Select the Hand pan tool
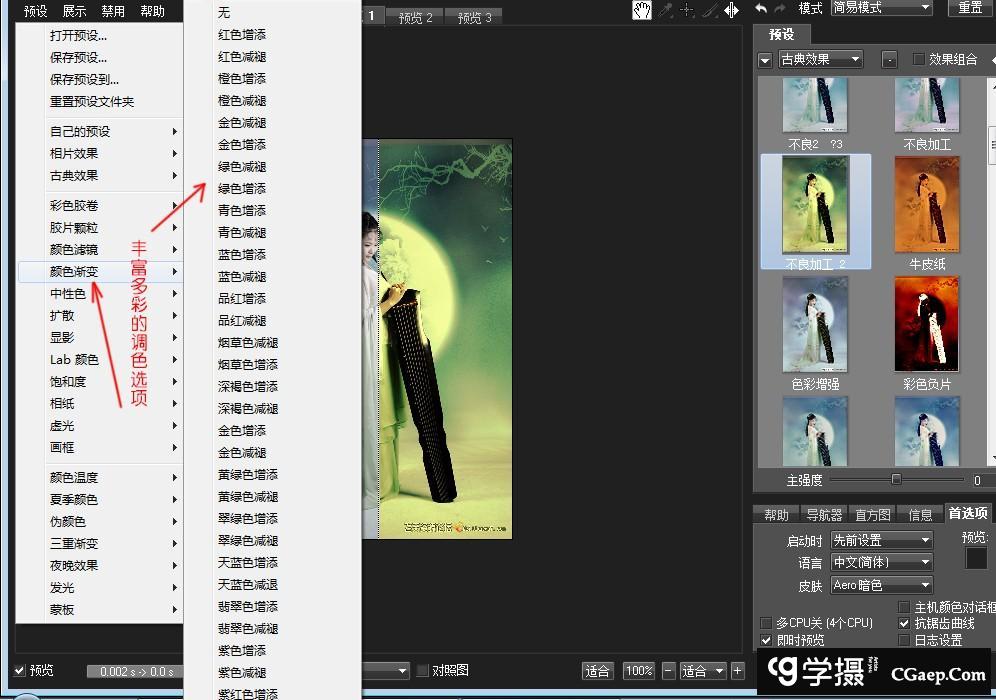 642,10
